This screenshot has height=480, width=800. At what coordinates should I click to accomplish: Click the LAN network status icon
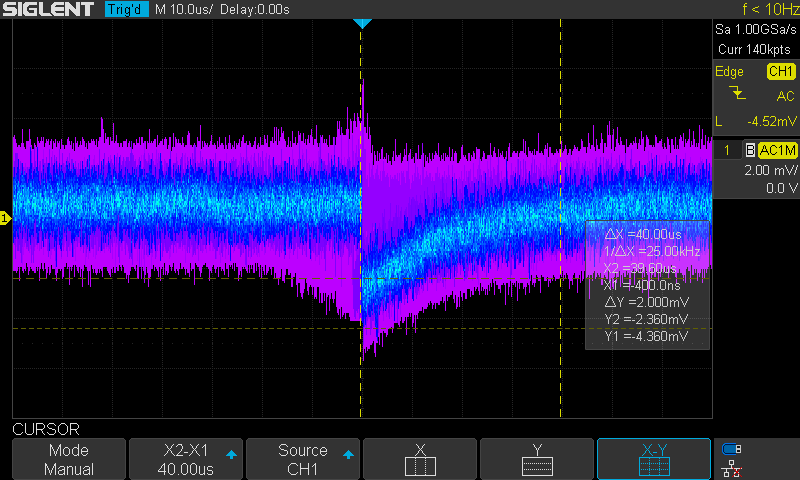[731, 468]
